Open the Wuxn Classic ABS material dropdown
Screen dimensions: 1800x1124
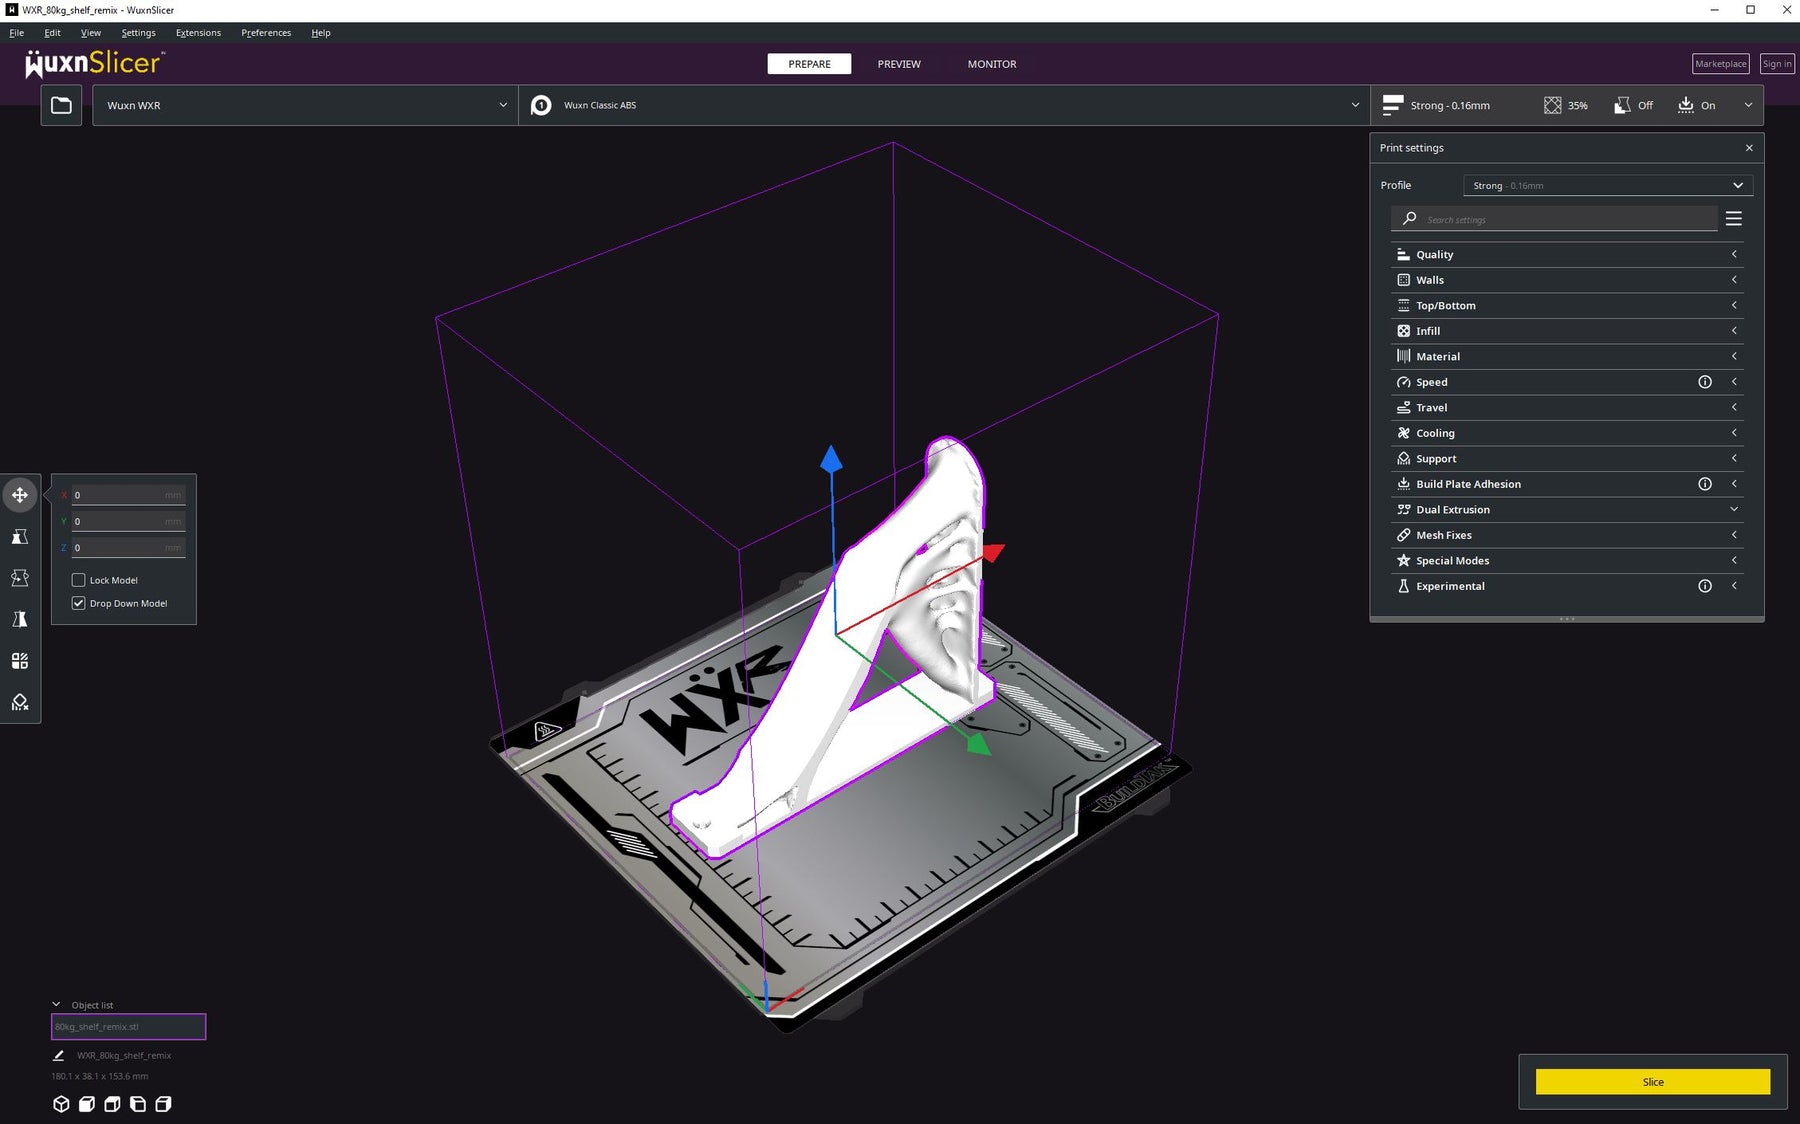click(944, 105)
